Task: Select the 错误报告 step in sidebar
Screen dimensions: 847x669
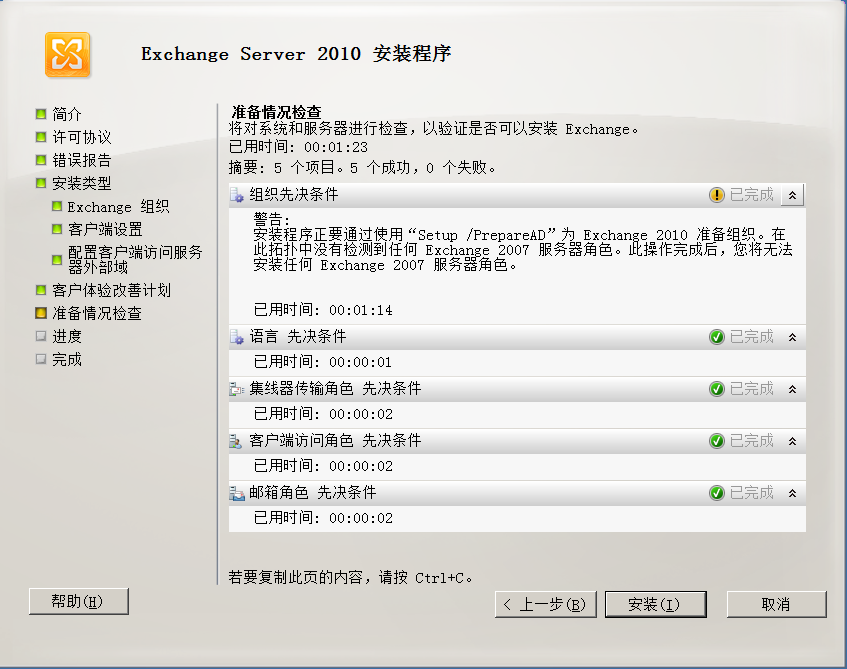Action: point(82,160)
